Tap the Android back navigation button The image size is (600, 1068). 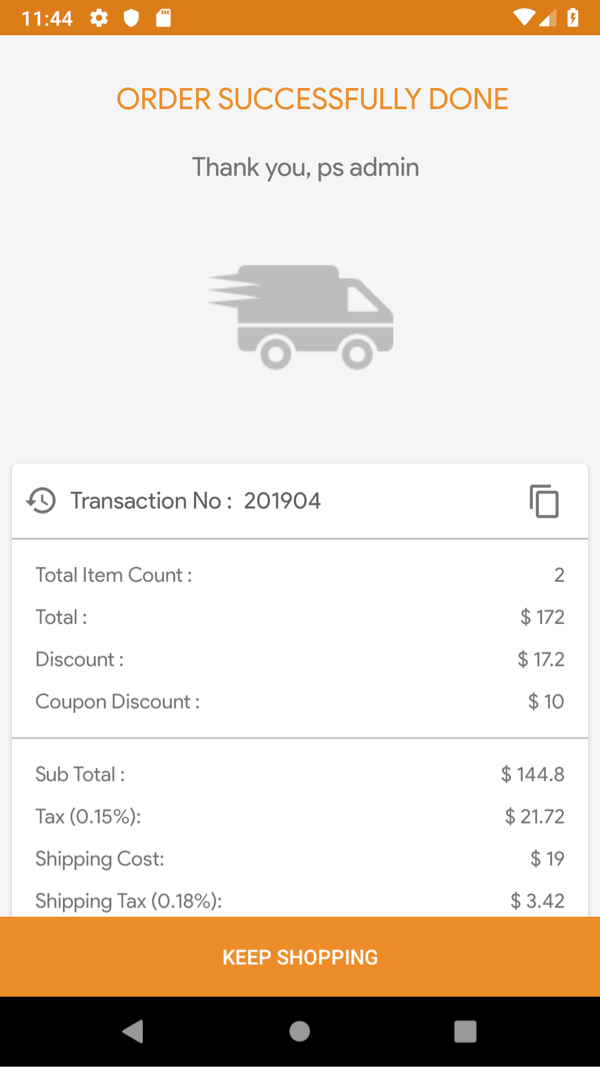[x=133, y=1031]
